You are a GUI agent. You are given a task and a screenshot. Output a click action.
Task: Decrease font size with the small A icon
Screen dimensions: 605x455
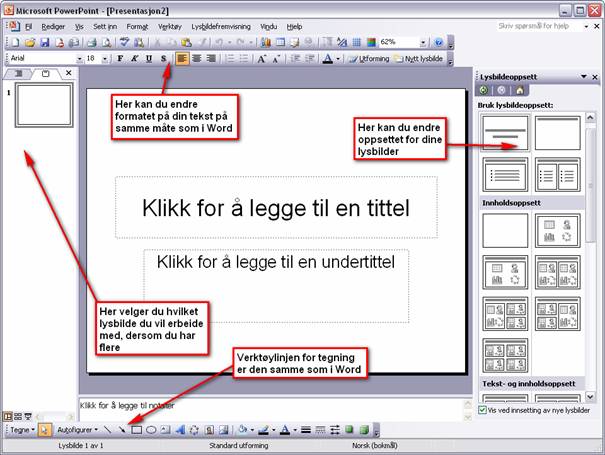(x=276, y=59)
